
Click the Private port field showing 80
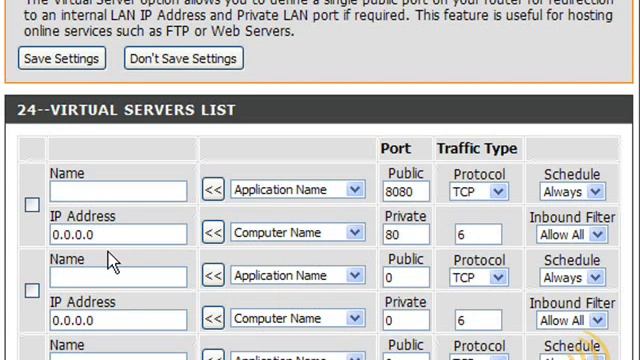pyautogui.click(x=406, y=235)
